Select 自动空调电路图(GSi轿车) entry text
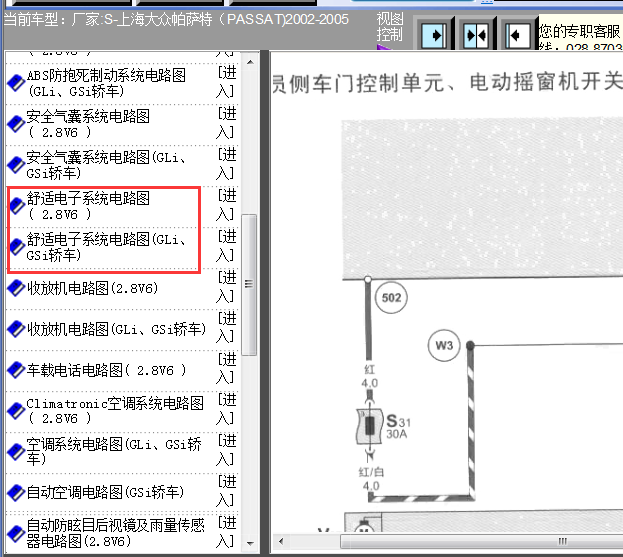This screenshot has width=623, height=557. click(x=105, y=493)
